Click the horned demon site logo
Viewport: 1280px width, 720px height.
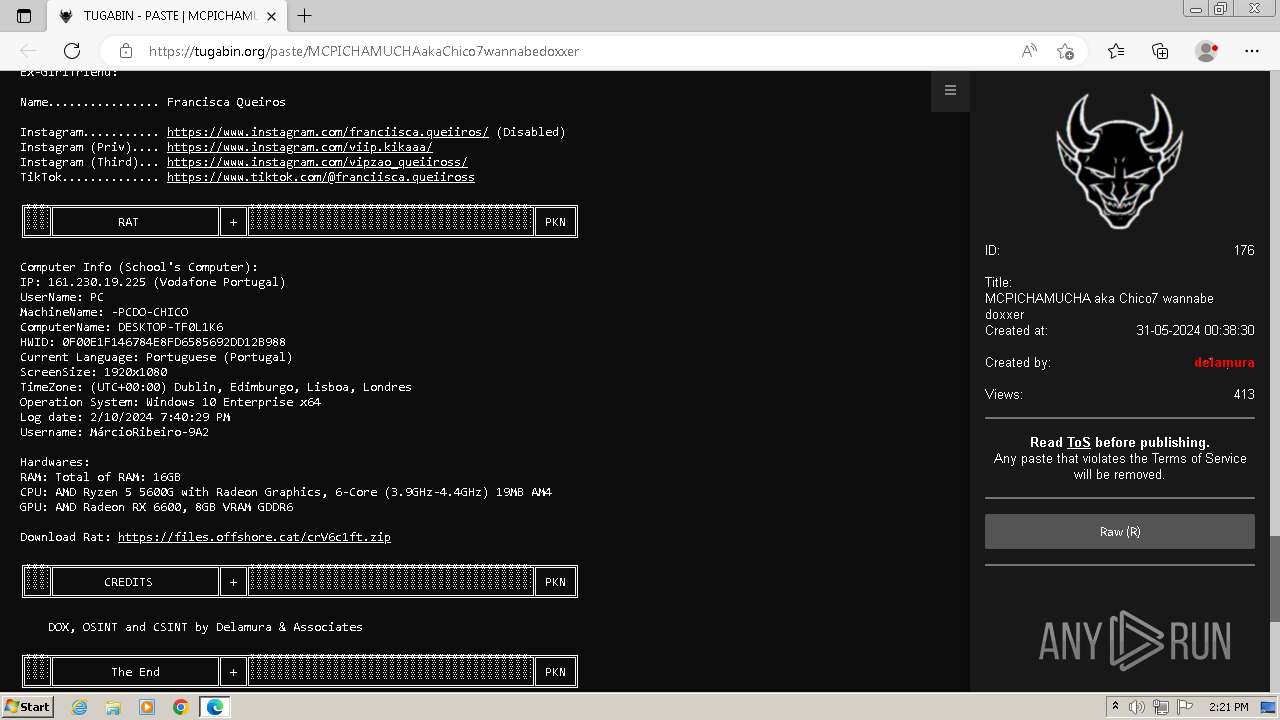pyautogui.click(x=1119, y=160)
